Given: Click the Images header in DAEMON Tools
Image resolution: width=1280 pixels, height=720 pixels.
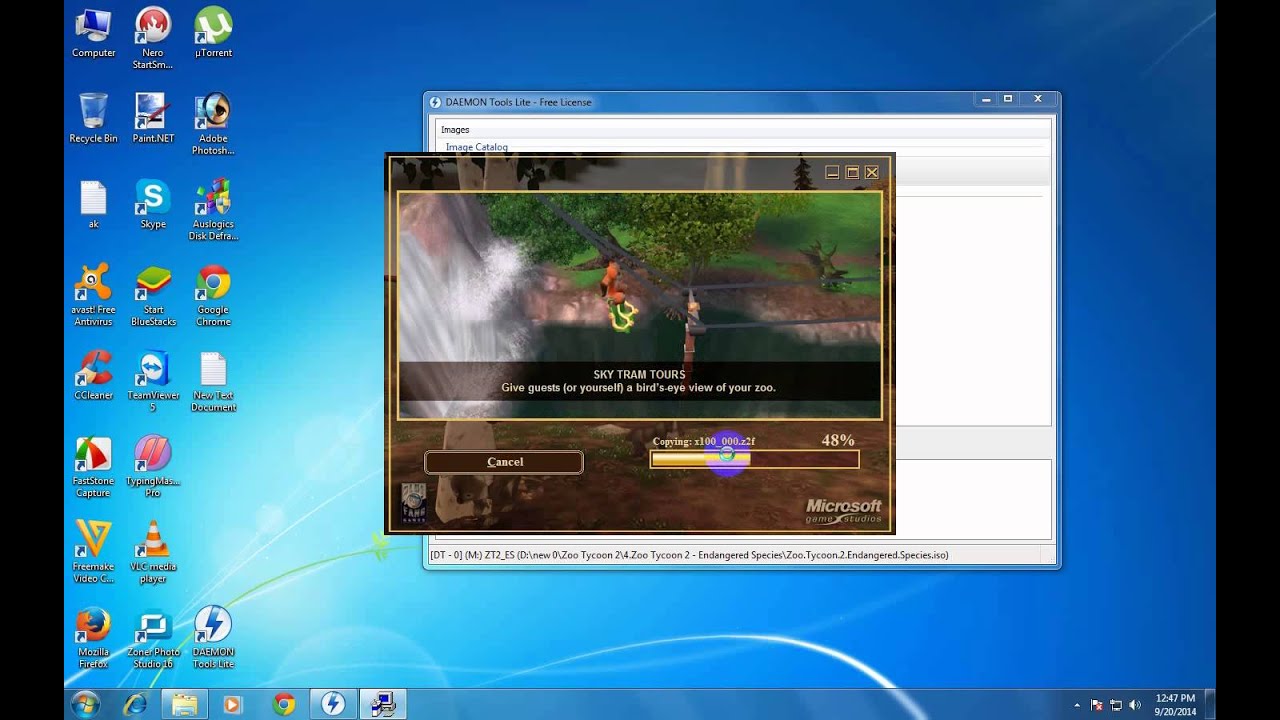Looking at the screenshot, I should click(455, 130).
